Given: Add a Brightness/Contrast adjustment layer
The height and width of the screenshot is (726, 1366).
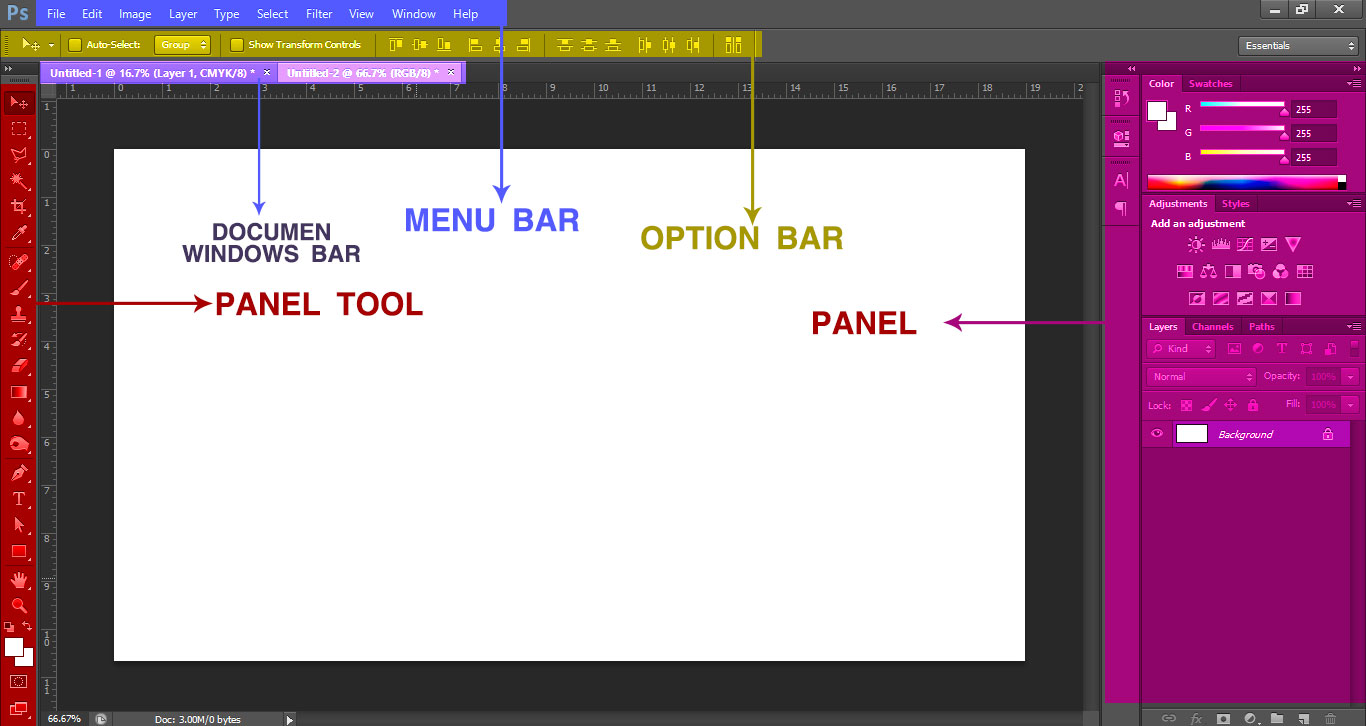Looking at the screenshot, I should tap(1196, 243).
